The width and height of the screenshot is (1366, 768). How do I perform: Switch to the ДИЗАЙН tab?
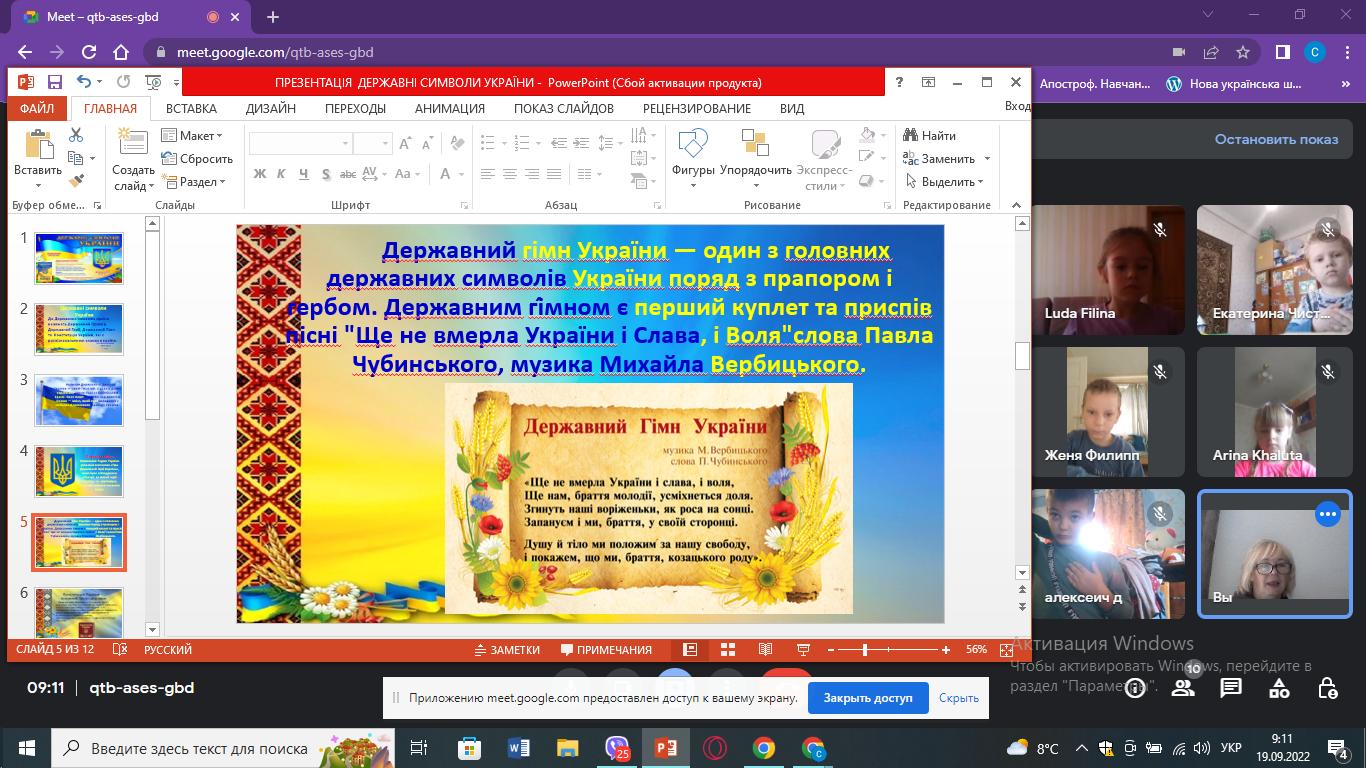click(x=271, y=108)
